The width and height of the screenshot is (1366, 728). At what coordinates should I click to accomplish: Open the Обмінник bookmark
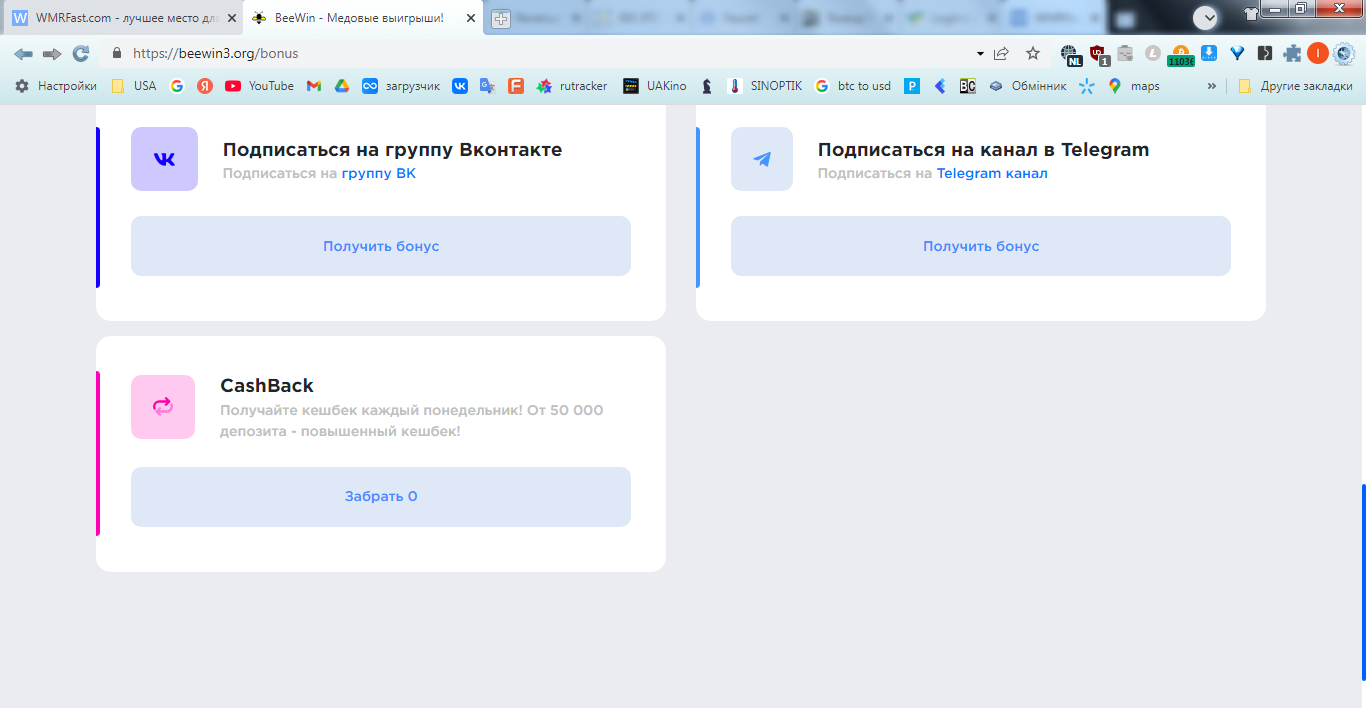coord(1028,86)
